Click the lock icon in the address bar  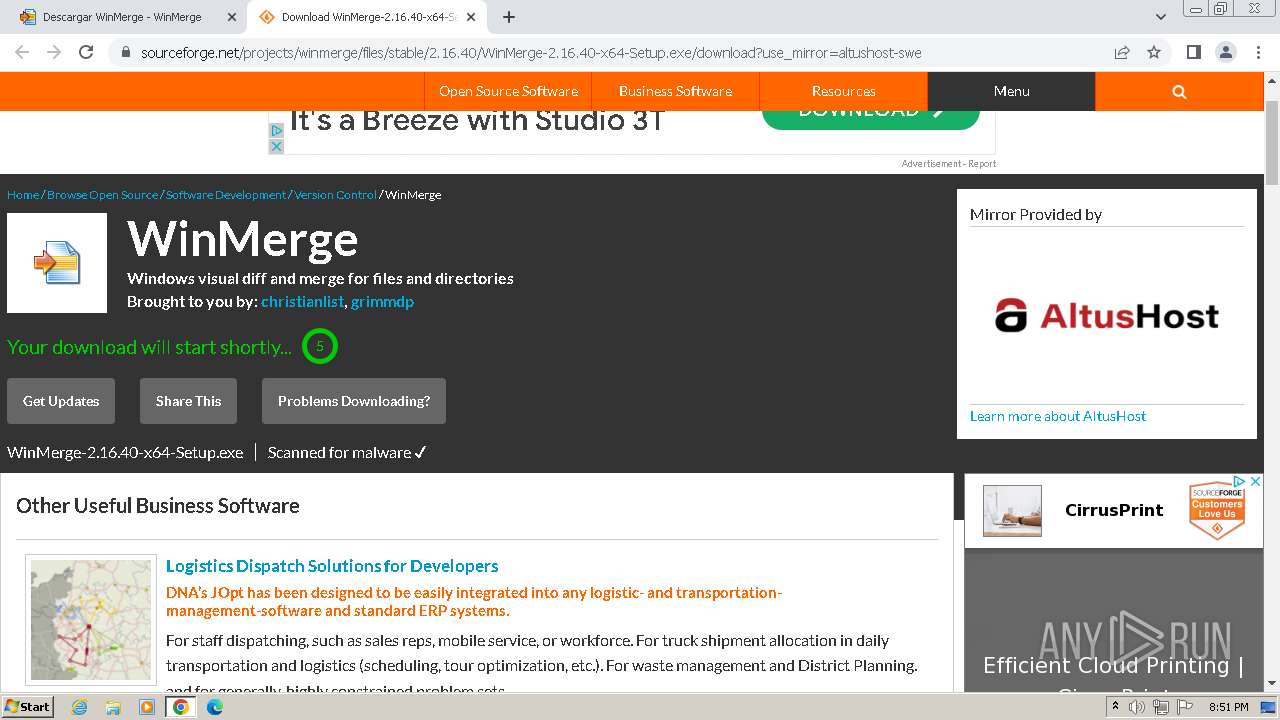126,53
